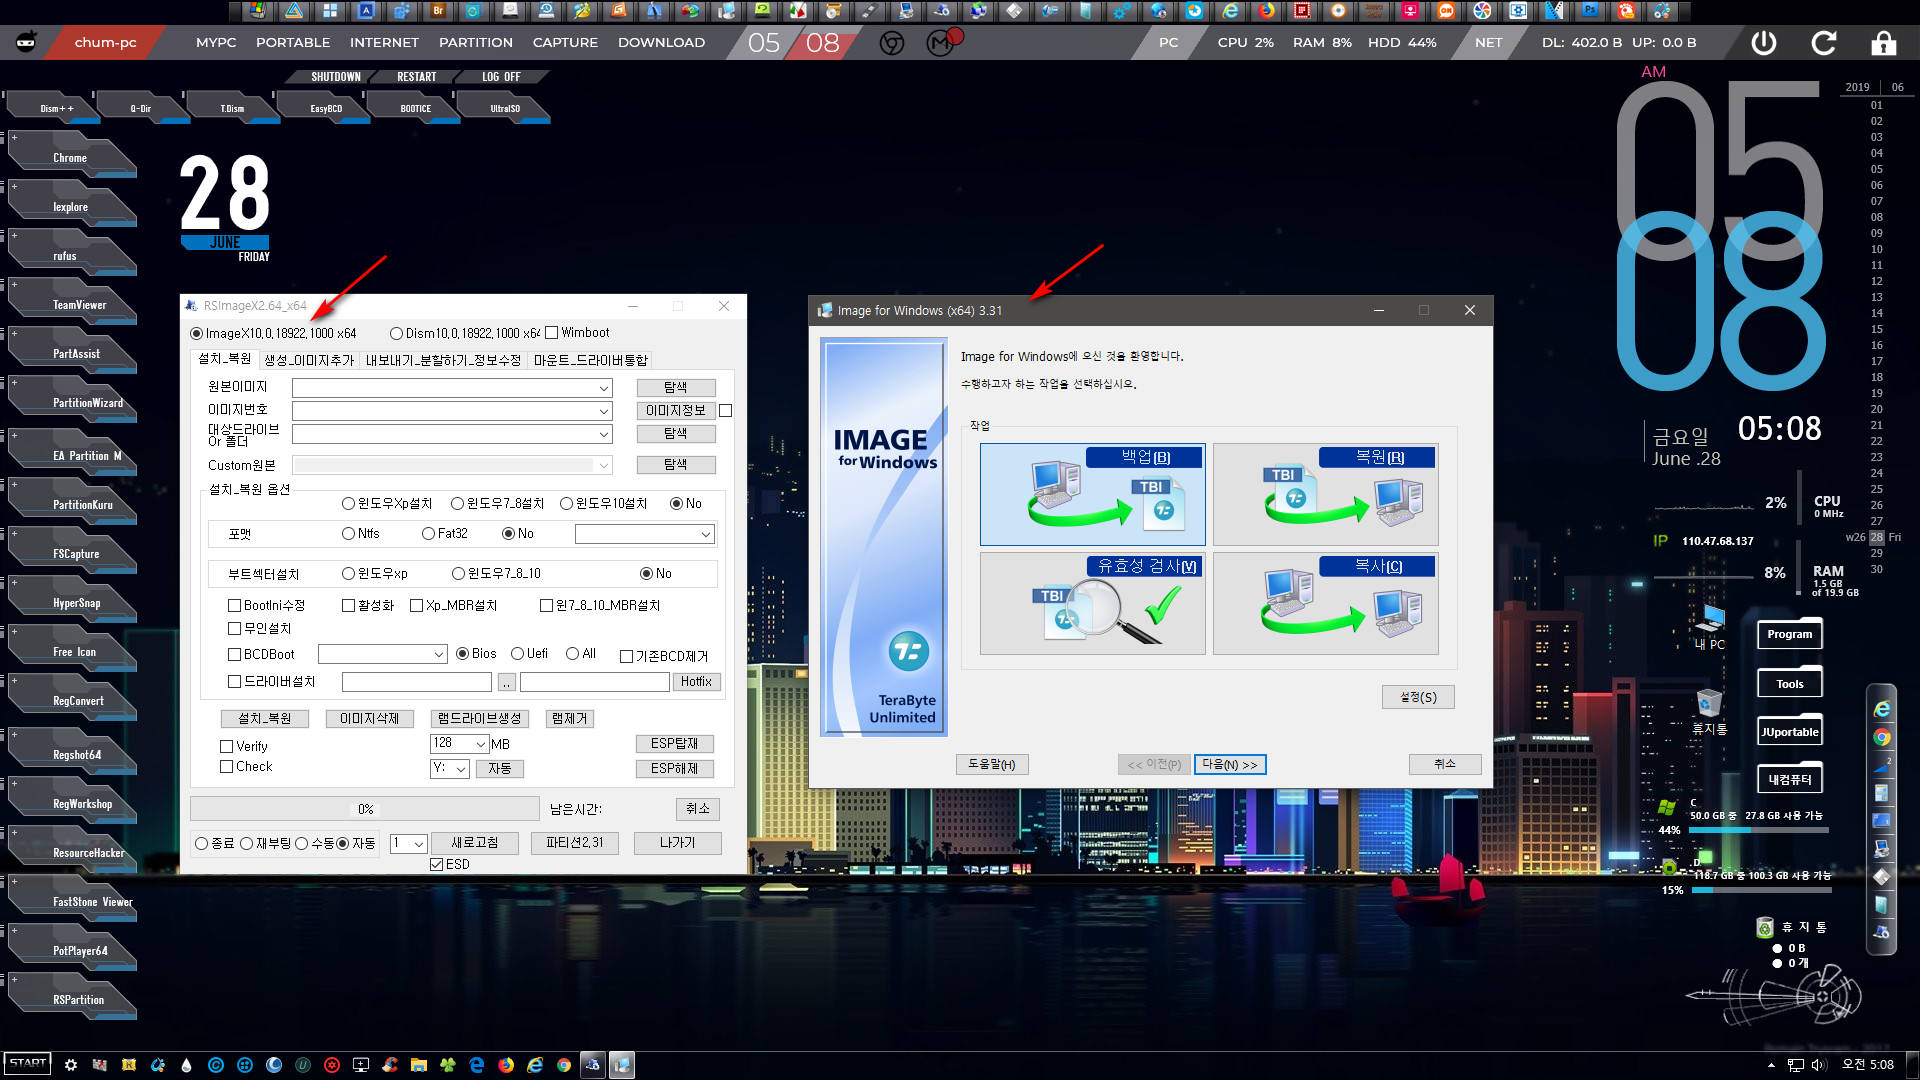
Task: Click the lock icon in top bar
Action: point(1883,43)
